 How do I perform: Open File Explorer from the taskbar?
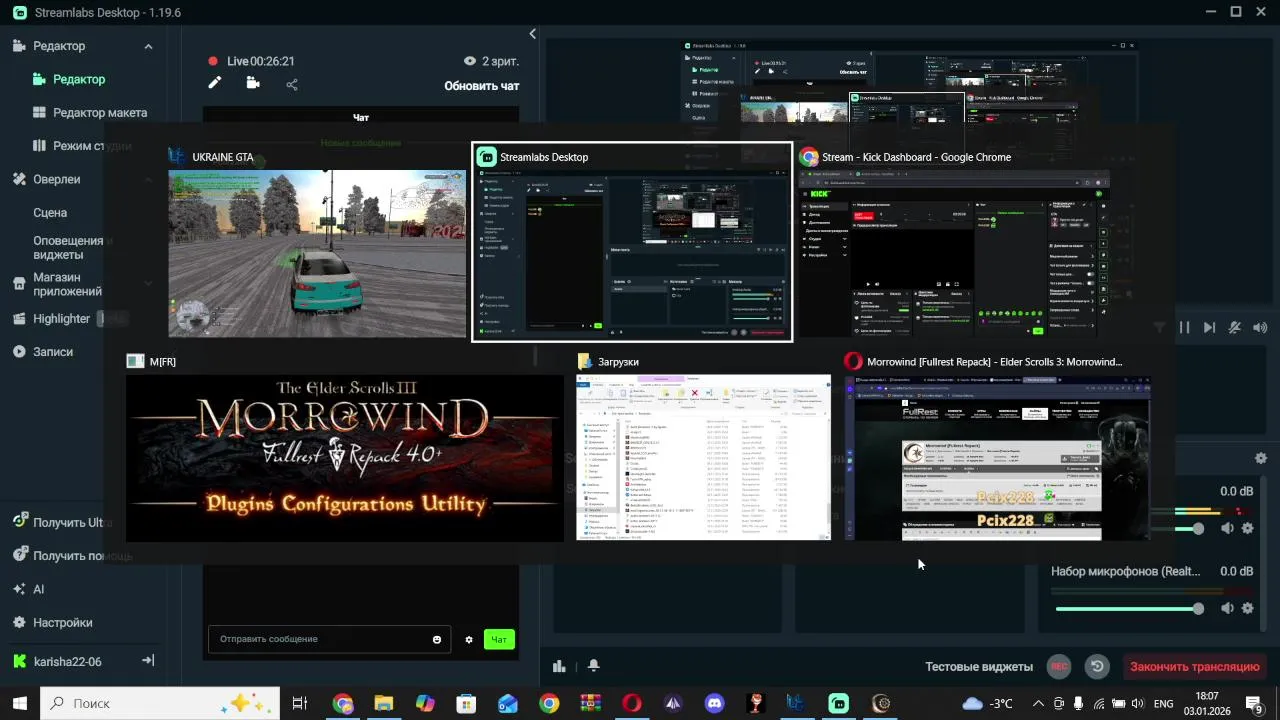click(x=383, y=703)
